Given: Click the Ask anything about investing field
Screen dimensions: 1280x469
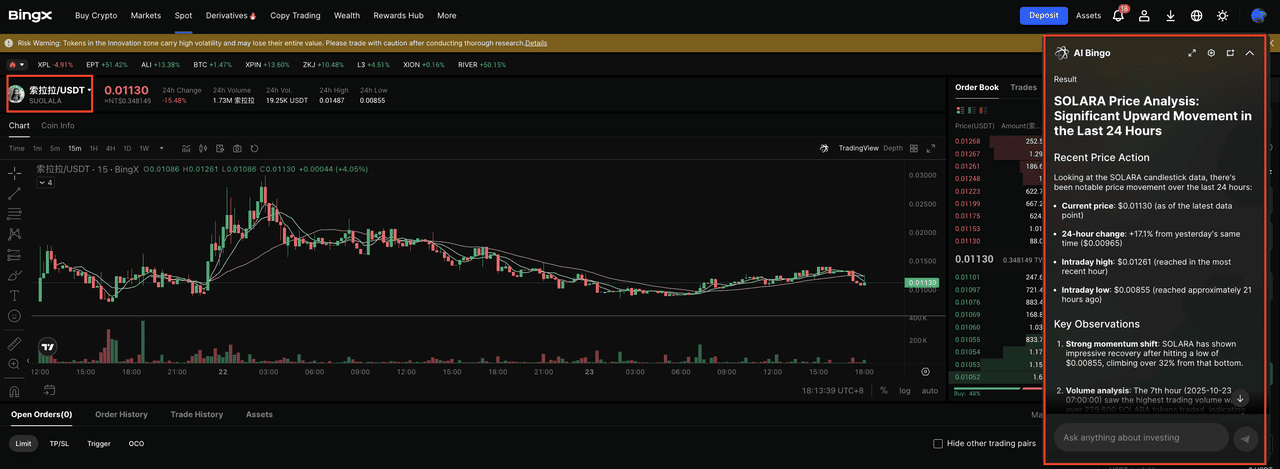Looking at the screenshot, I should pyautogui.click(x=1140, y=438).
